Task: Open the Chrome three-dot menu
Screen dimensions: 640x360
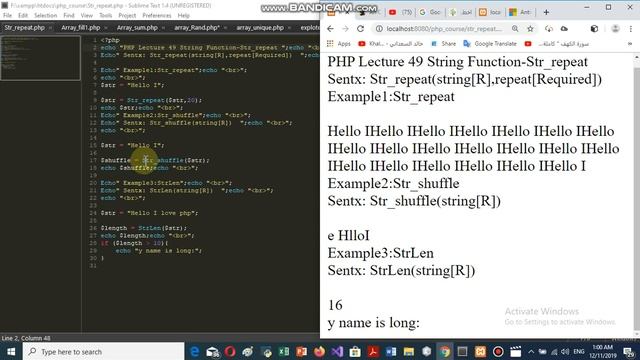Action: click(x=631, y=29)
